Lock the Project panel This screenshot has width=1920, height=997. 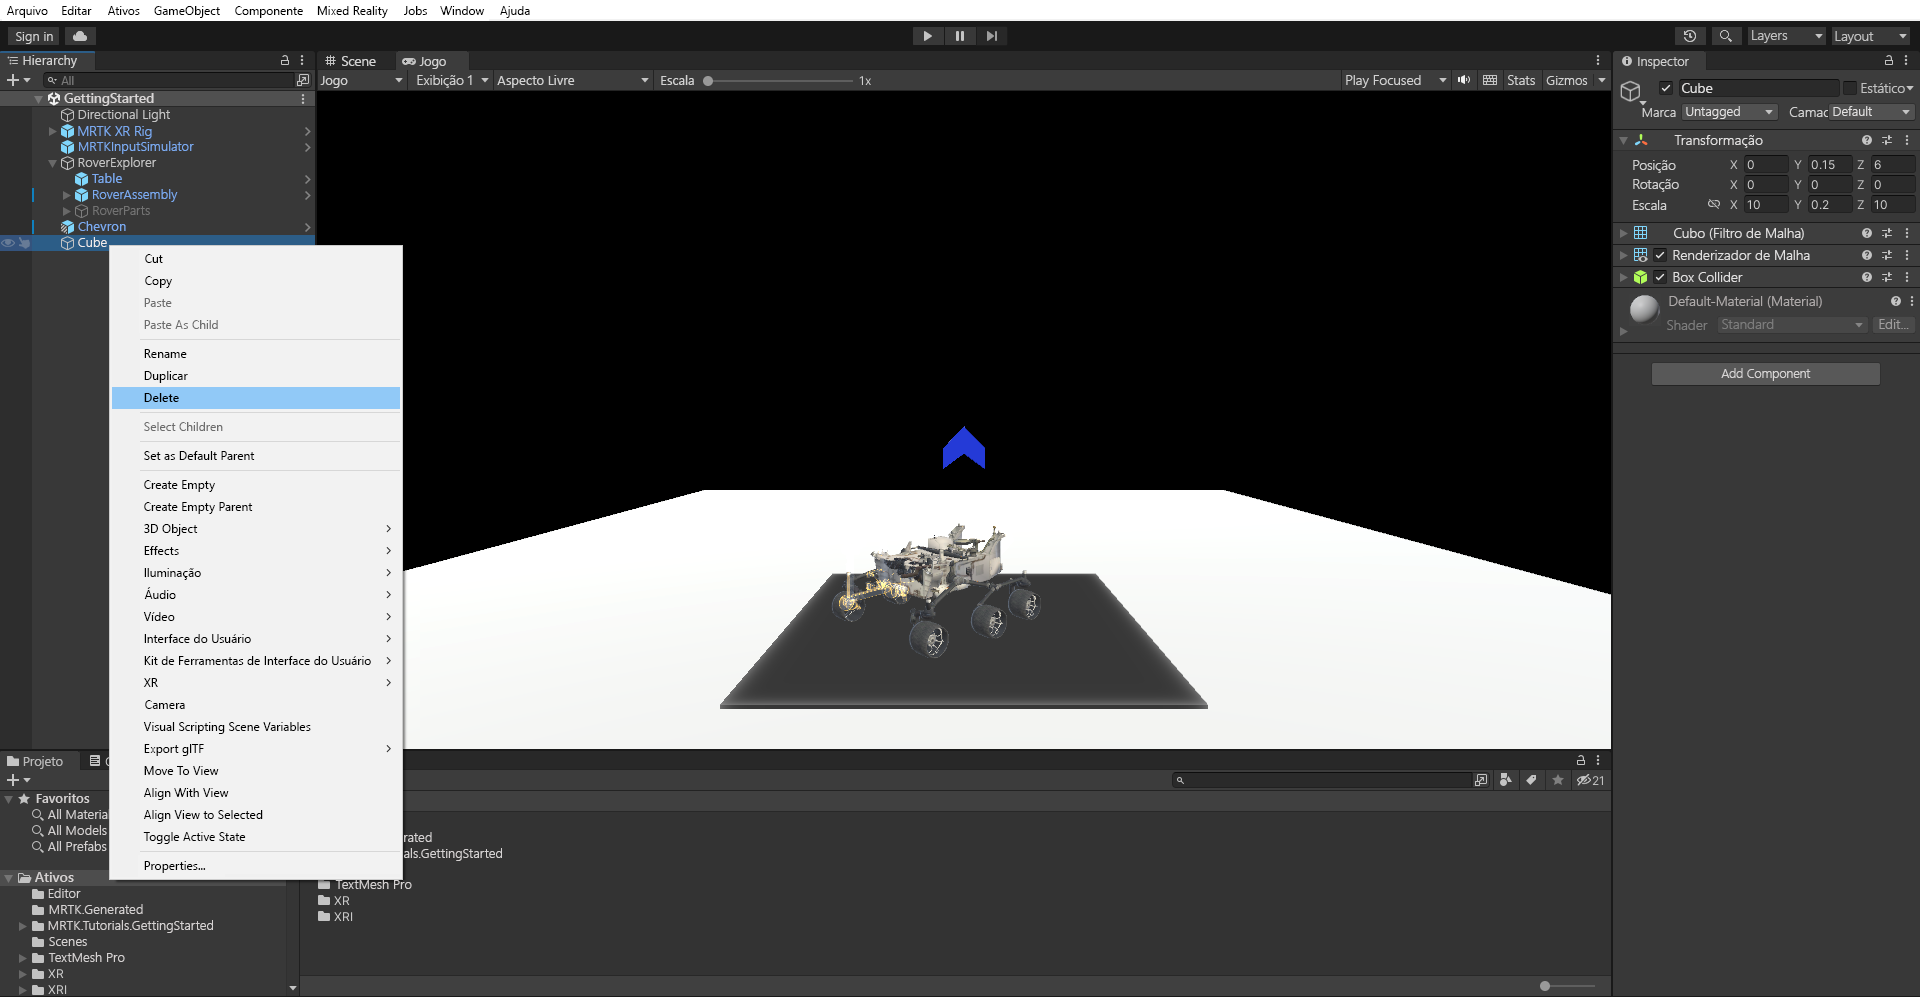click(x=1581, y=760)
